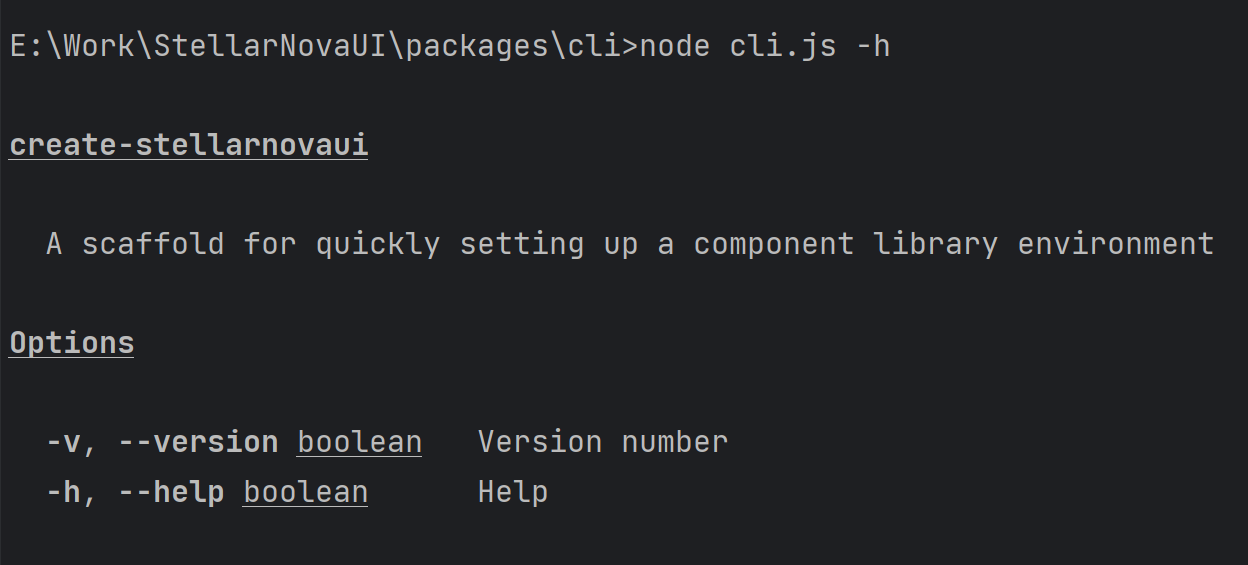Select the --version option name
The height and width of the screenshot is (565, 1248).
(x=198, y=442)
